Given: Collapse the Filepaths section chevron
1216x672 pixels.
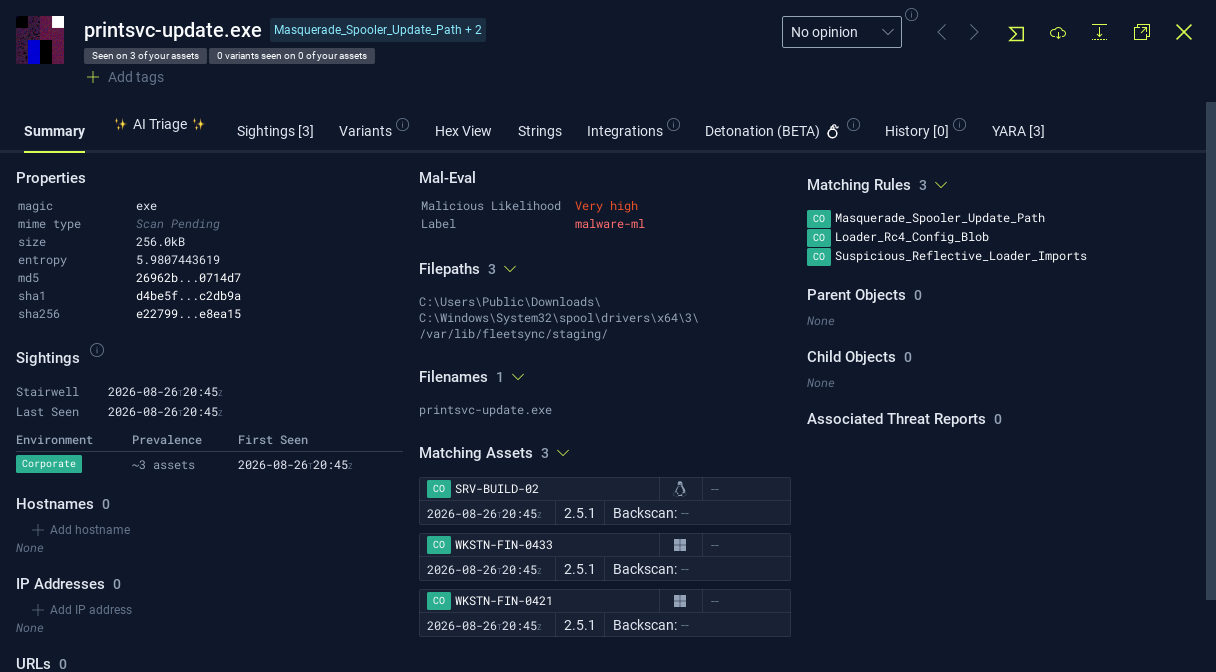Looking at the screenshot, I should pos(510,269).
